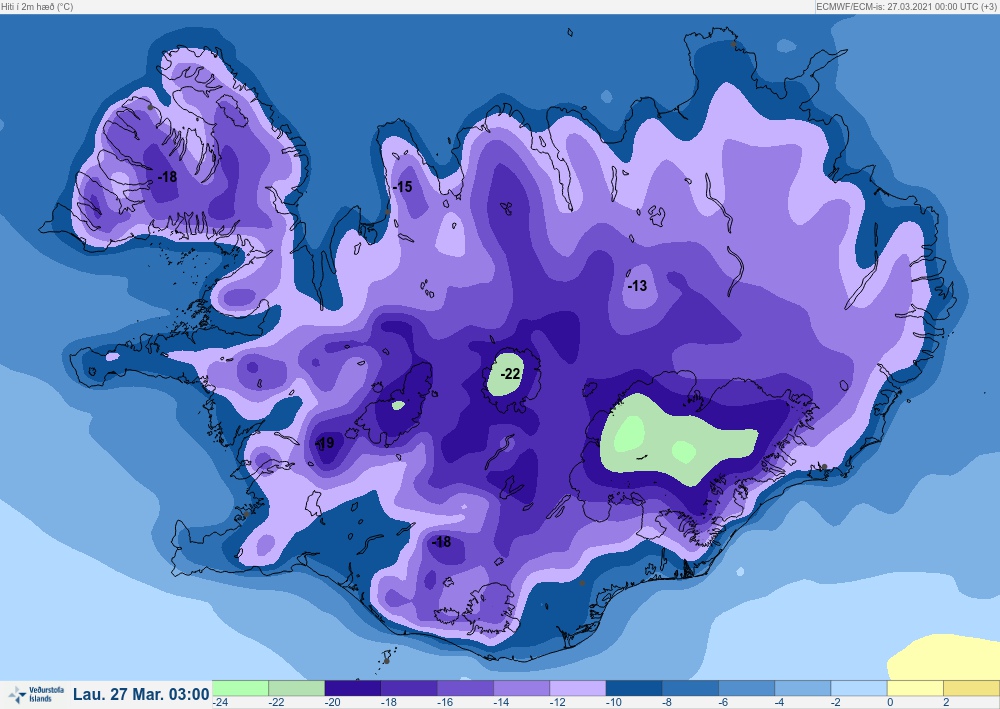Select the "-16" legend scale label
This screenshot has width=1000, height=709.
pos(445,703)
